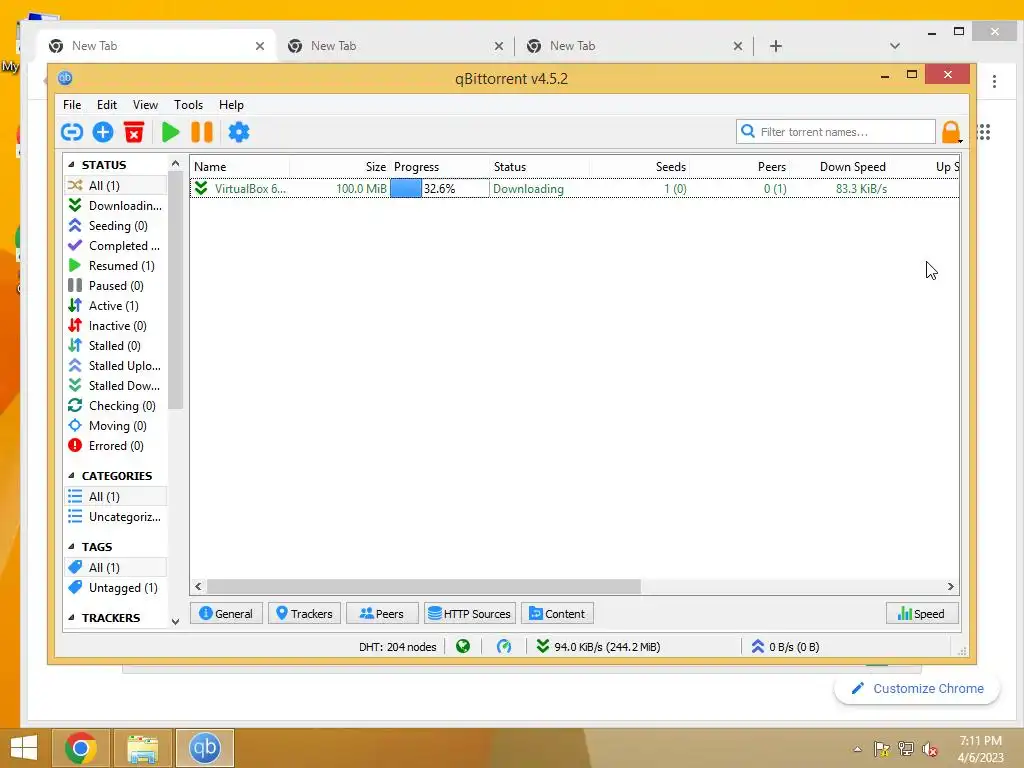Select the Moving (0) filter
Image resolution: width=1024 pixels, height=768 pixels.
[116, 426]
